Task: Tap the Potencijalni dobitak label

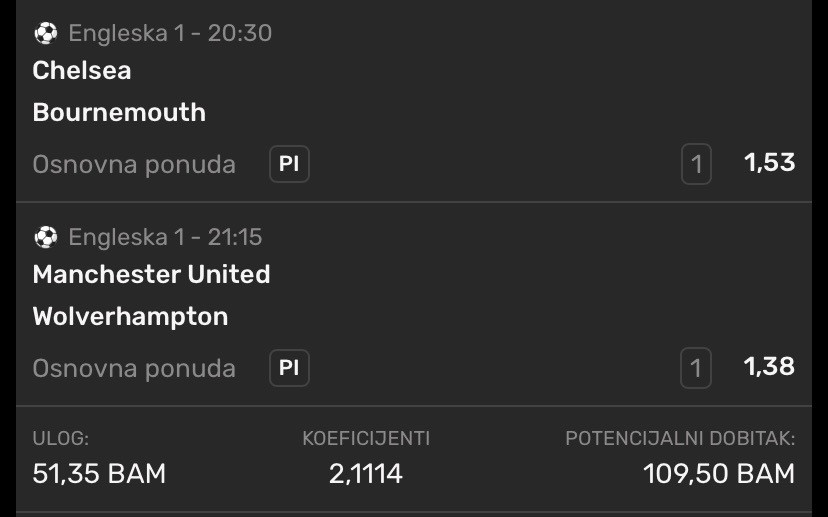Action: 680,438
